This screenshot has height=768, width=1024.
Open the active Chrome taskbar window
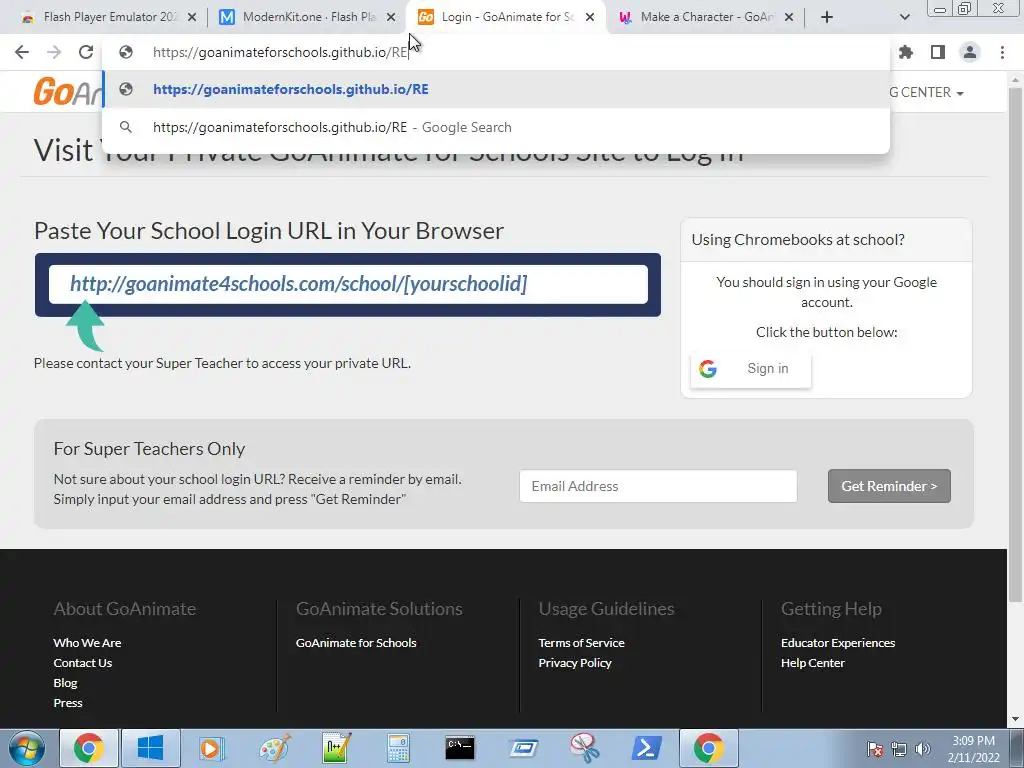point(709,748)
